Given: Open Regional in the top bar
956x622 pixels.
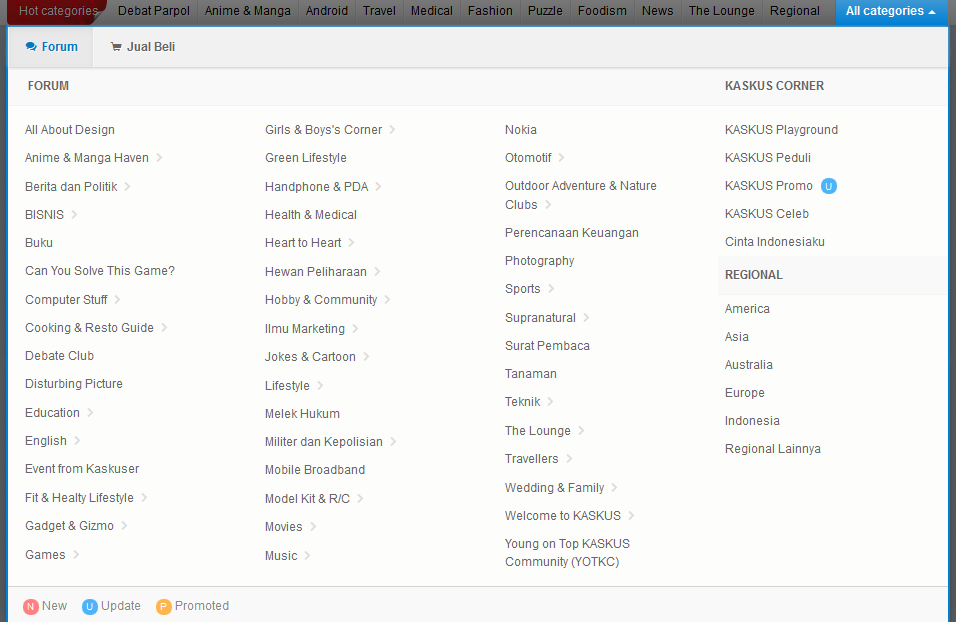Looking at the screenshot, I should tap(794, 11).
